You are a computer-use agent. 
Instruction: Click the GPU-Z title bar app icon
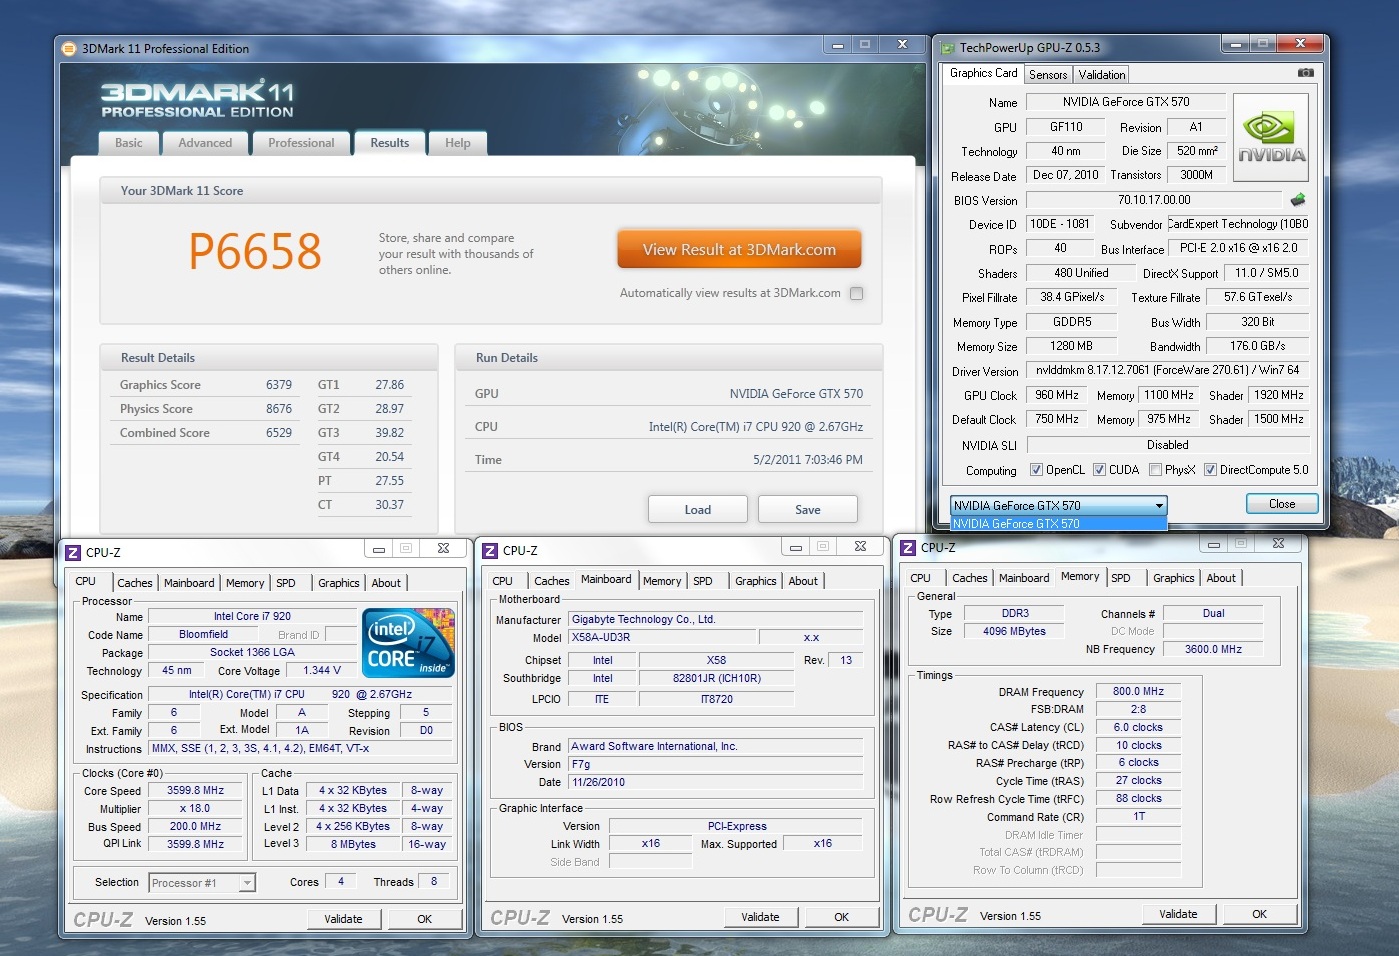pos(947,47)
